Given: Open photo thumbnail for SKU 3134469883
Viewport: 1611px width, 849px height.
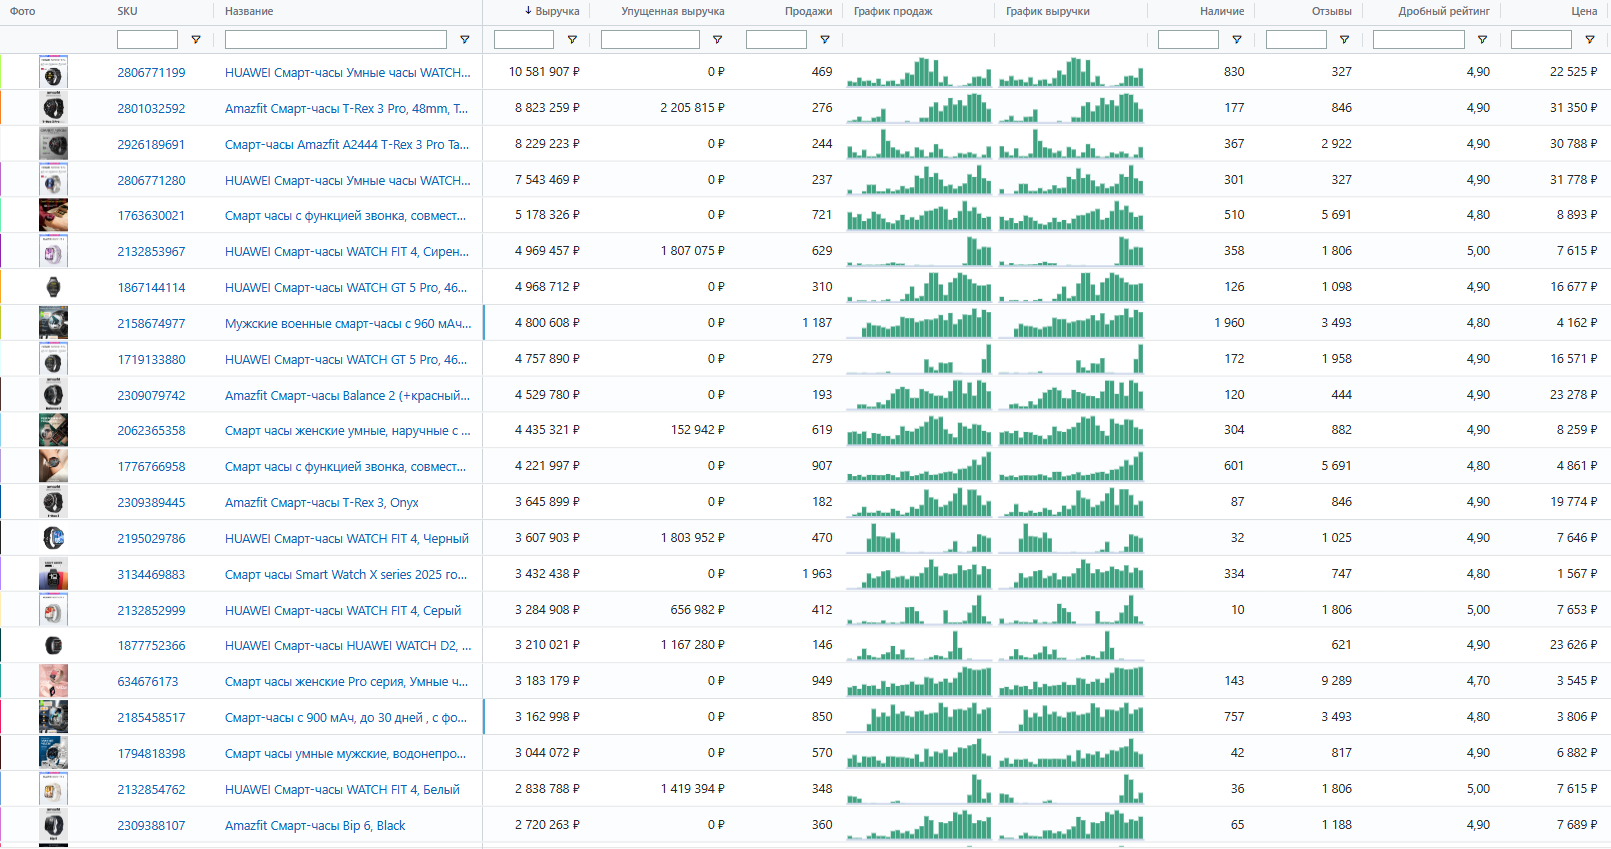Looking at the screenshot, I should tap(53, 575).
